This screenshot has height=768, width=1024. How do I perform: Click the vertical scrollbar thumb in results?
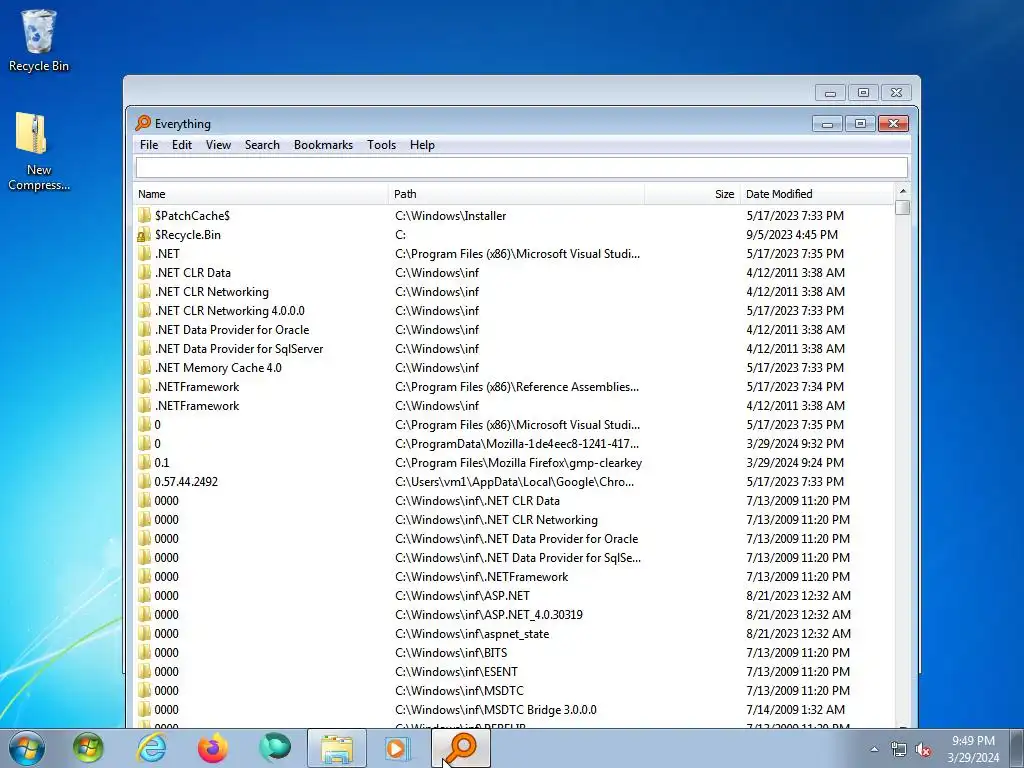point(903,208)
